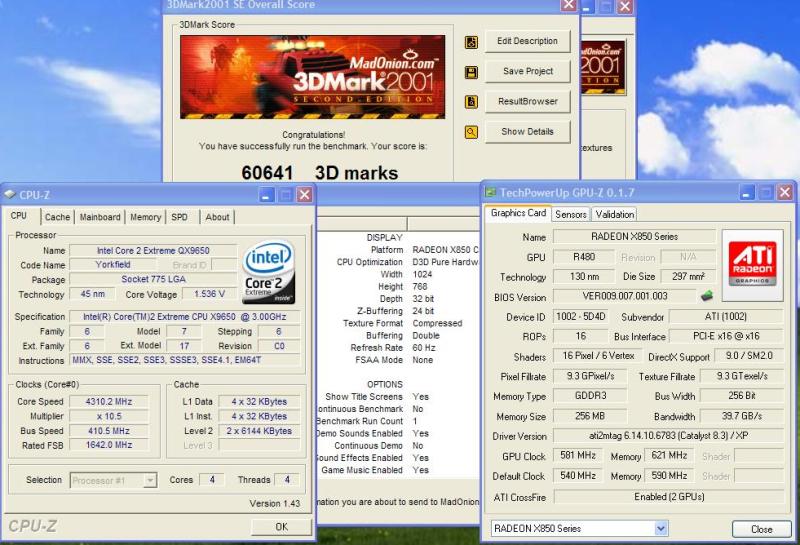Click the Bus Interface field PCI-E x16 @ x16
Screen dimensions: 800x545
click(x=726, y=336)
